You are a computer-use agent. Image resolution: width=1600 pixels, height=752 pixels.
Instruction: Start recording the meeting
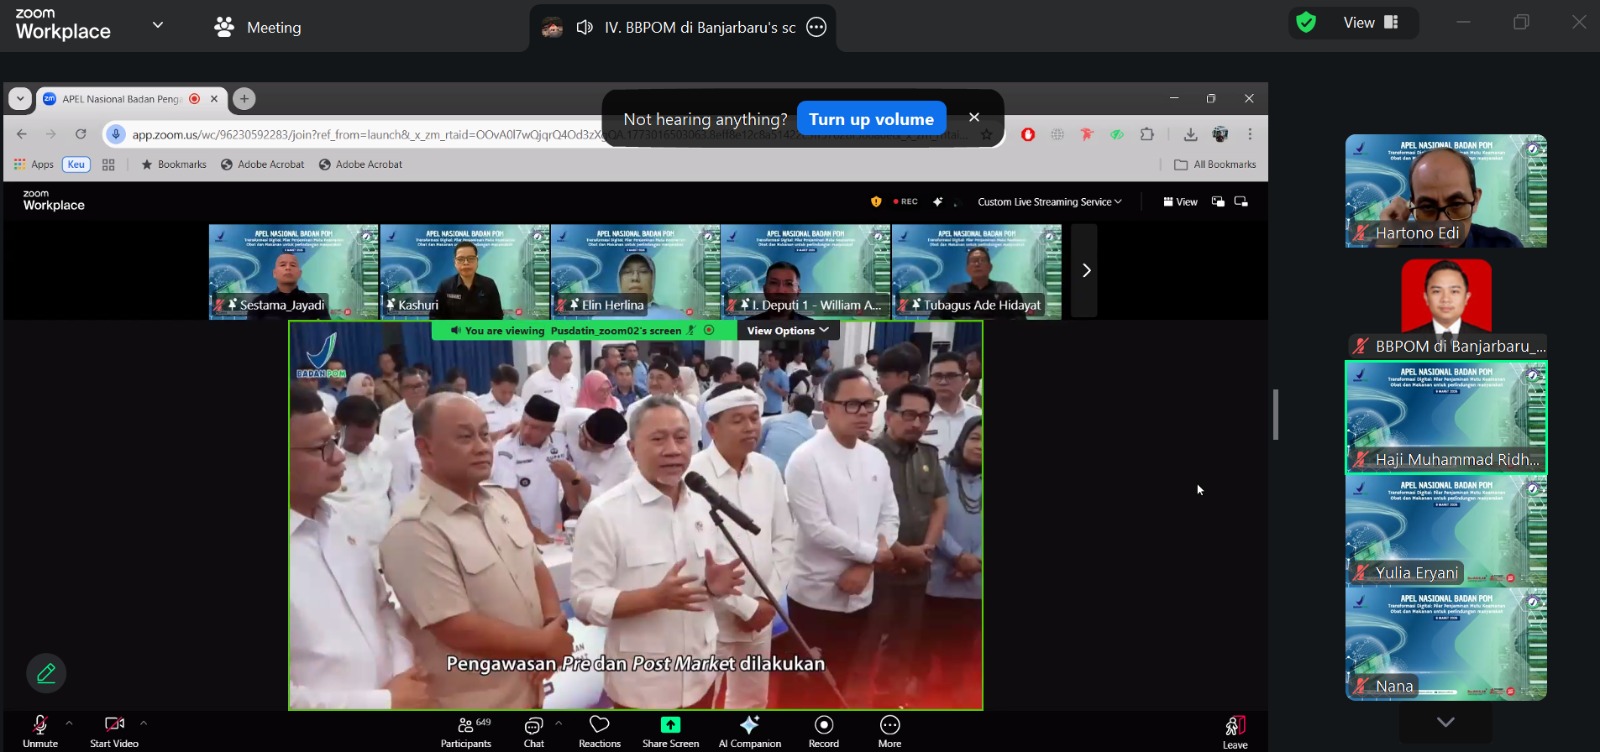(823, 730)
